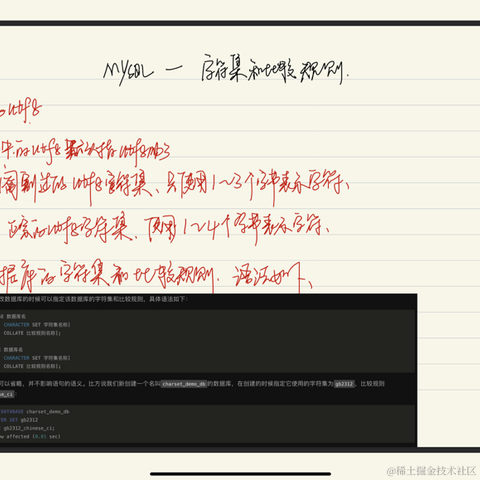Click the SET gb2312 code line
The height and width of the screenshot is (480, 480).
[x=19, y=420]
